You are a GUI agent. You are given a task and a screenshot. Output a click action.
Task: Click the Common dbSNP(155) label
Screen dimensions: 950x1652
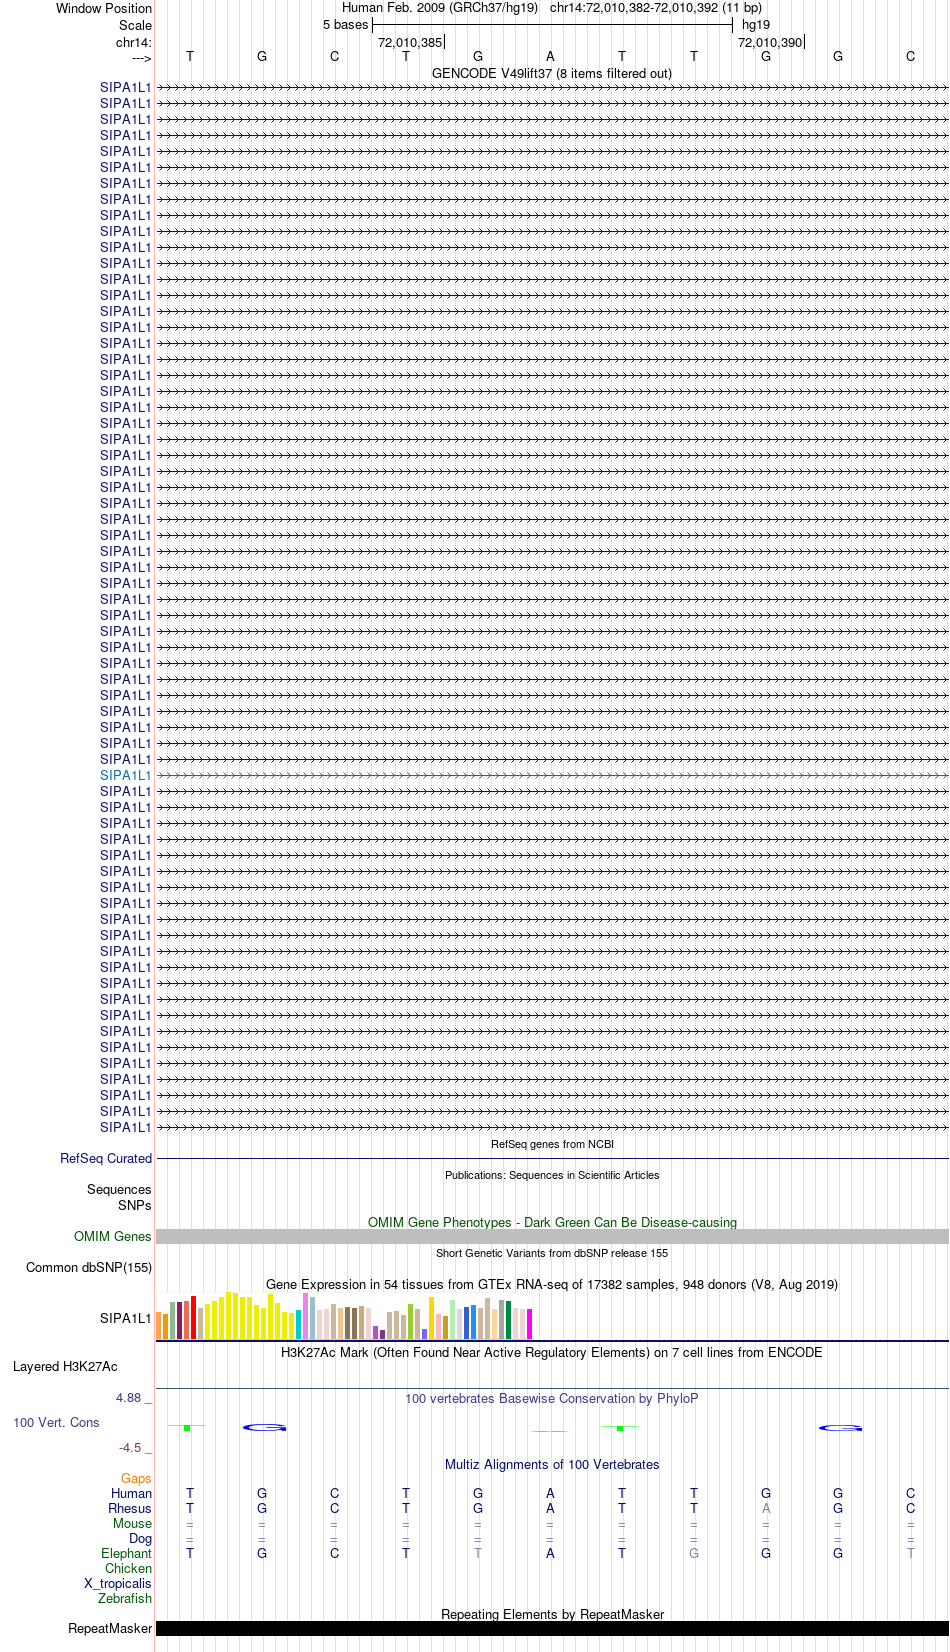(x=89, y=1267)
